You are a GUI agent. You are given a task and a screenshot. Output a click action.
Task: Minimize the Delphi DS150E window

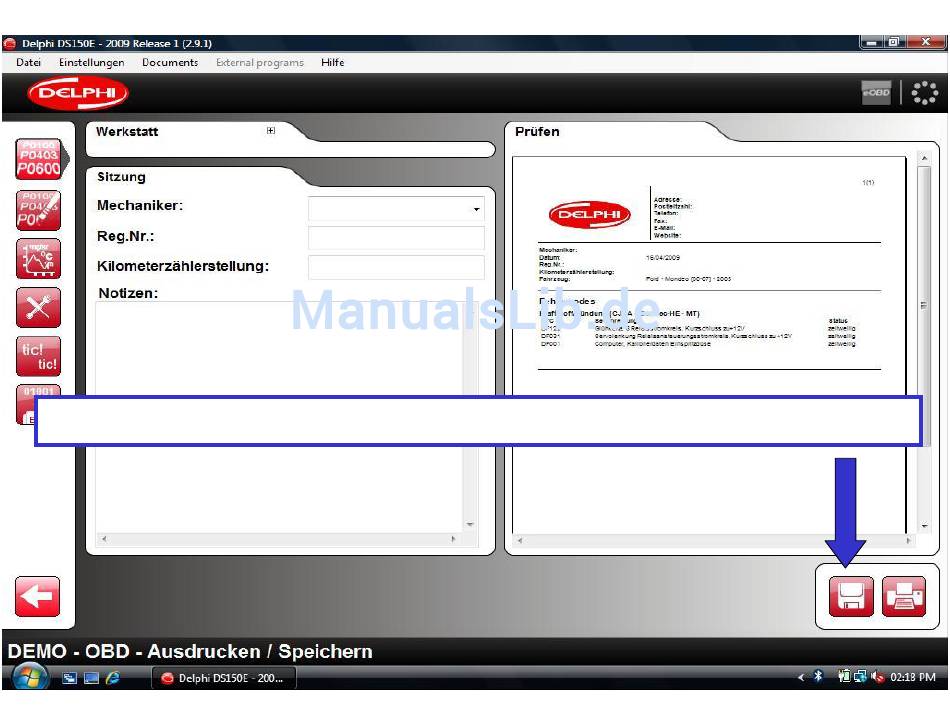tap(871, 42)
